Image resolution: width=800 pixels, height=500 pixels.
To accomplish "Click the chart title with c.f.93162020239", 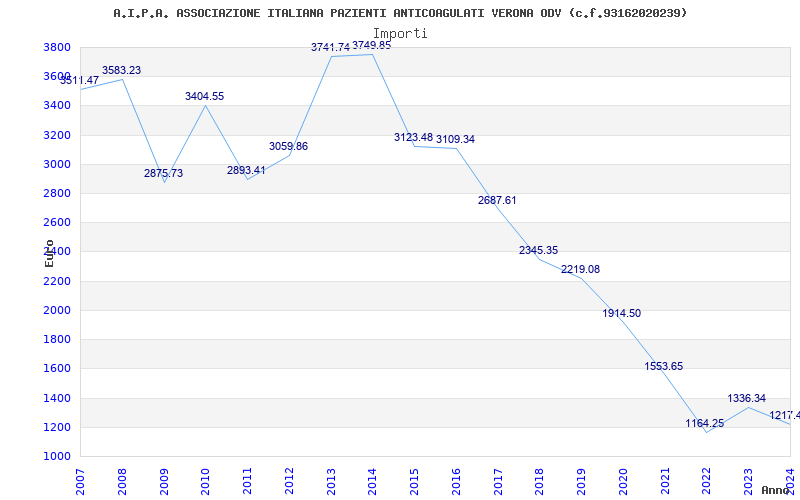I will tap(400, 13).
